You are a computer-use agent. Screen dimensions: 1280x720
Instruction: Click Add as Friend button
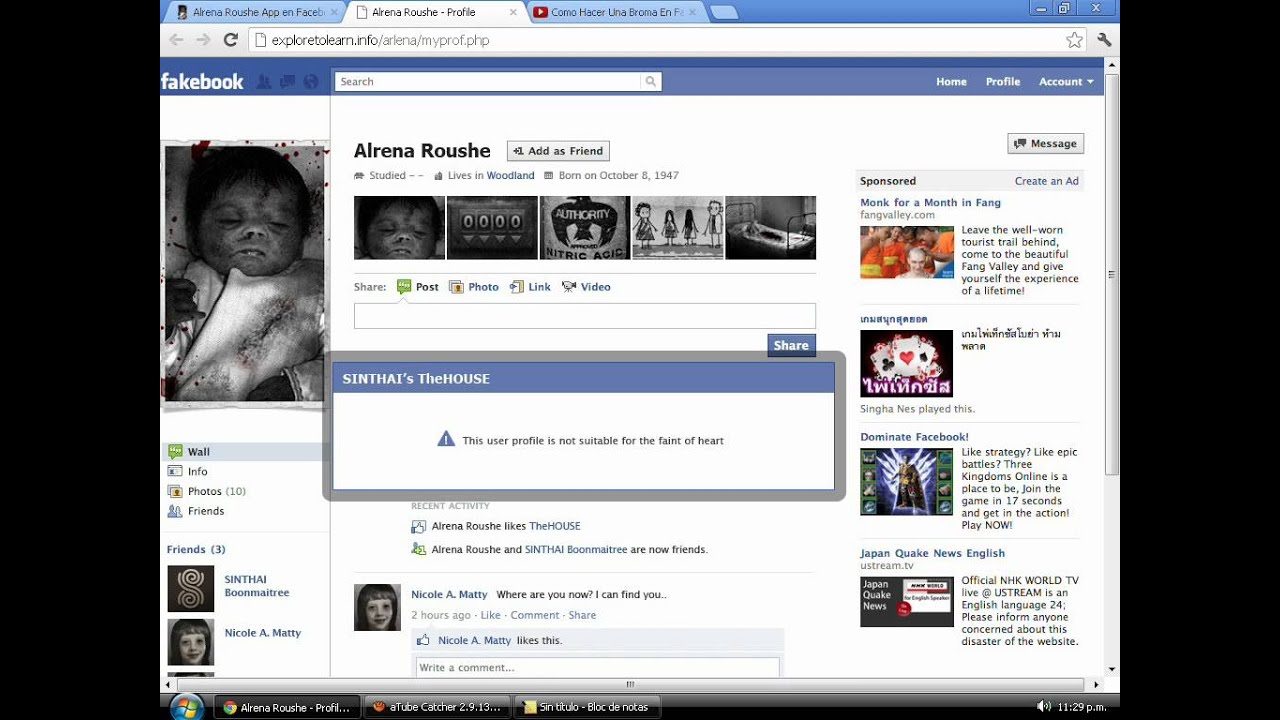coord(558,151)
